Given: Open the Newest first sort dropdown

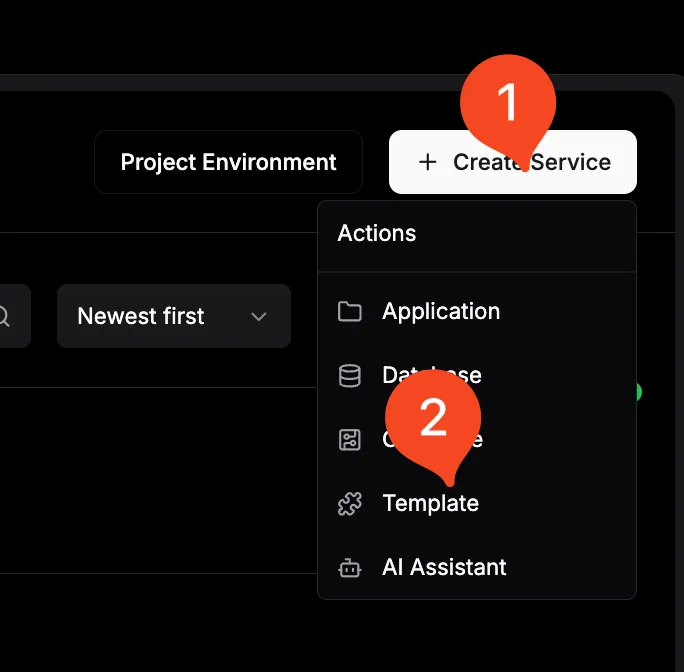Looking at the screenshot, I should point(173,316).
